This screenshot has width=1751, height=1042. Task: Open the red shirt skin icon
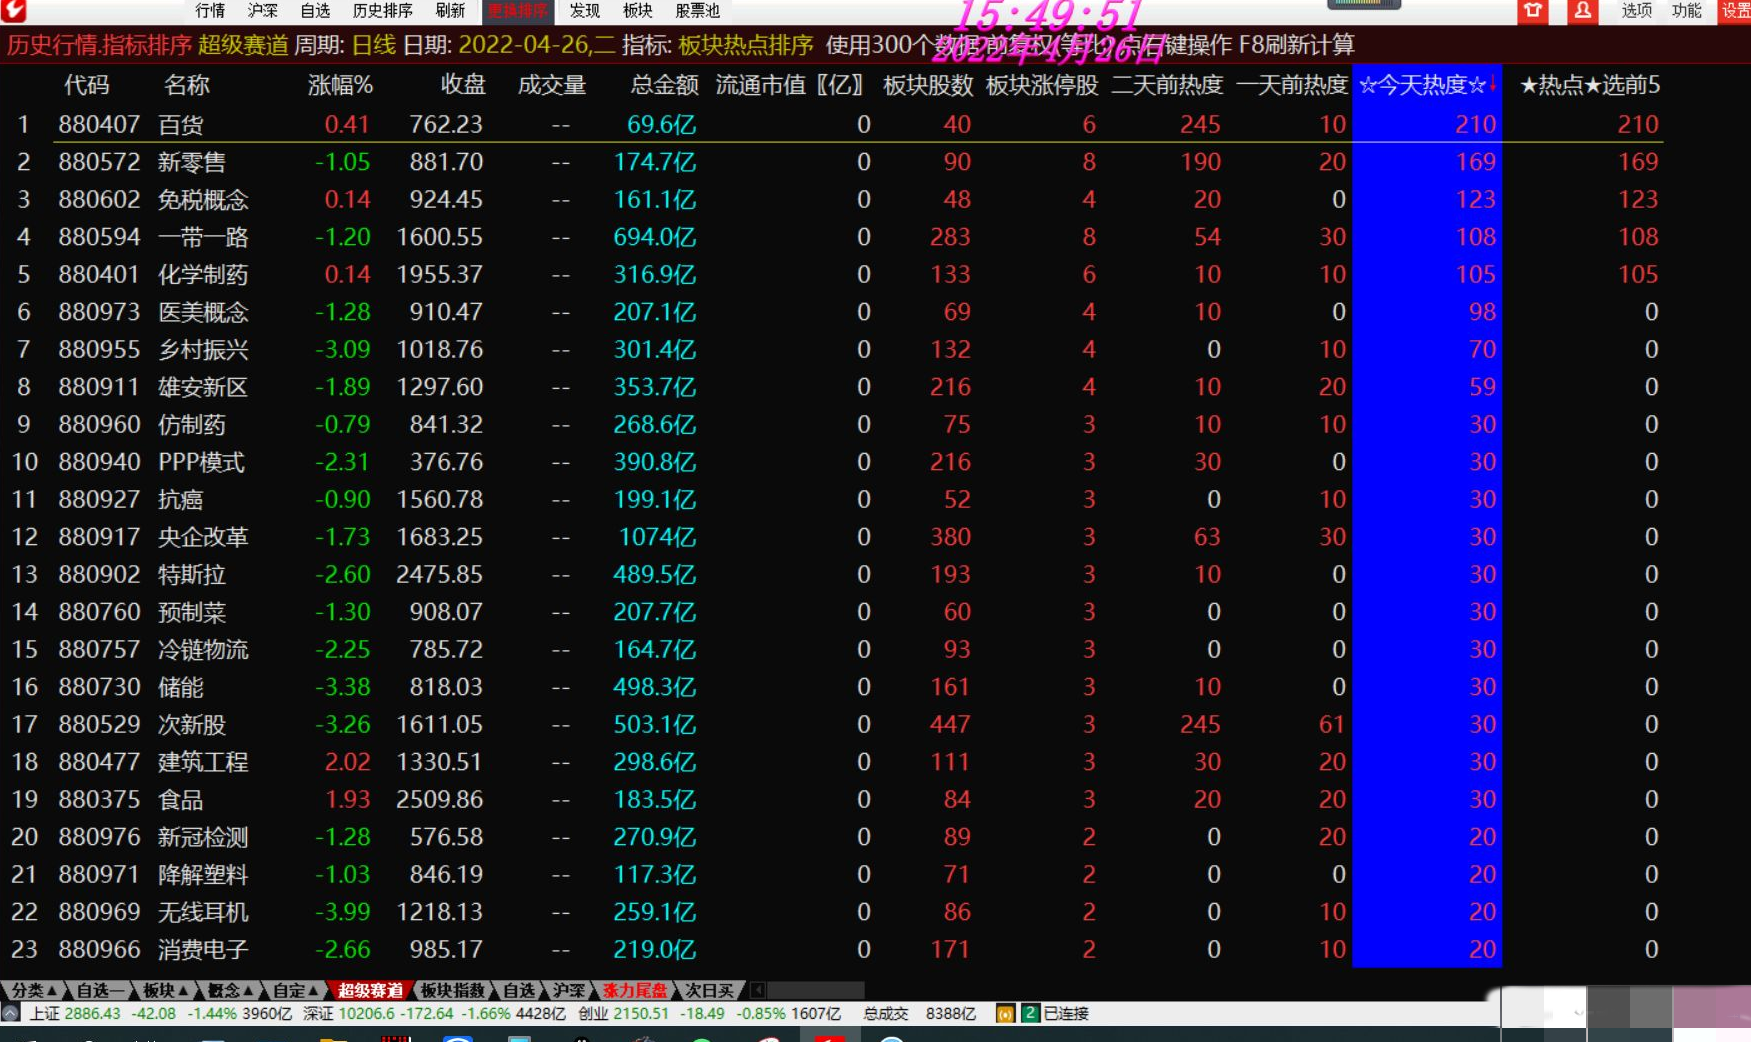[1532, 11]
